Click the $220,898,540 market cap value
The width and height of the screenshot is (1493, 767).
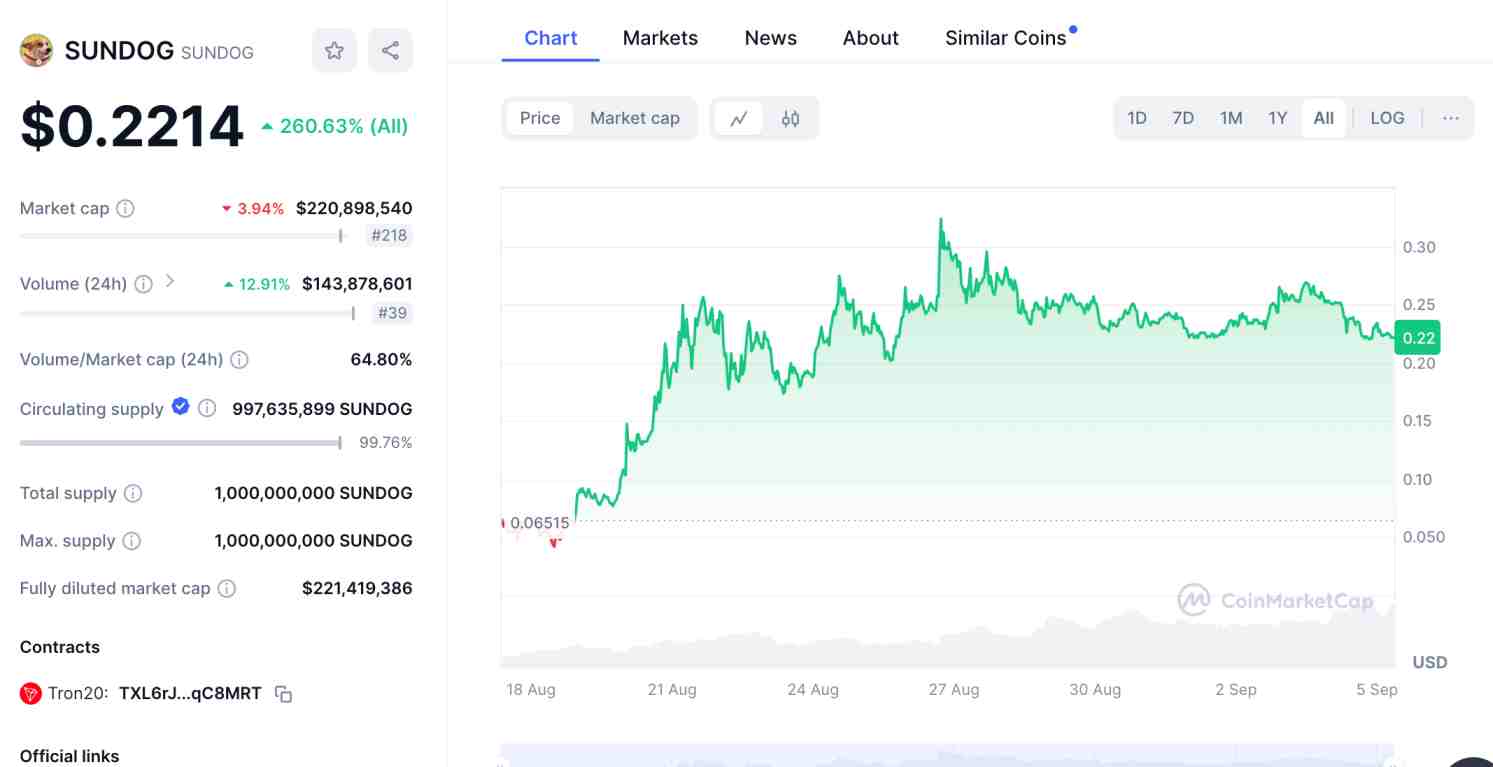(x=354, y=208)
